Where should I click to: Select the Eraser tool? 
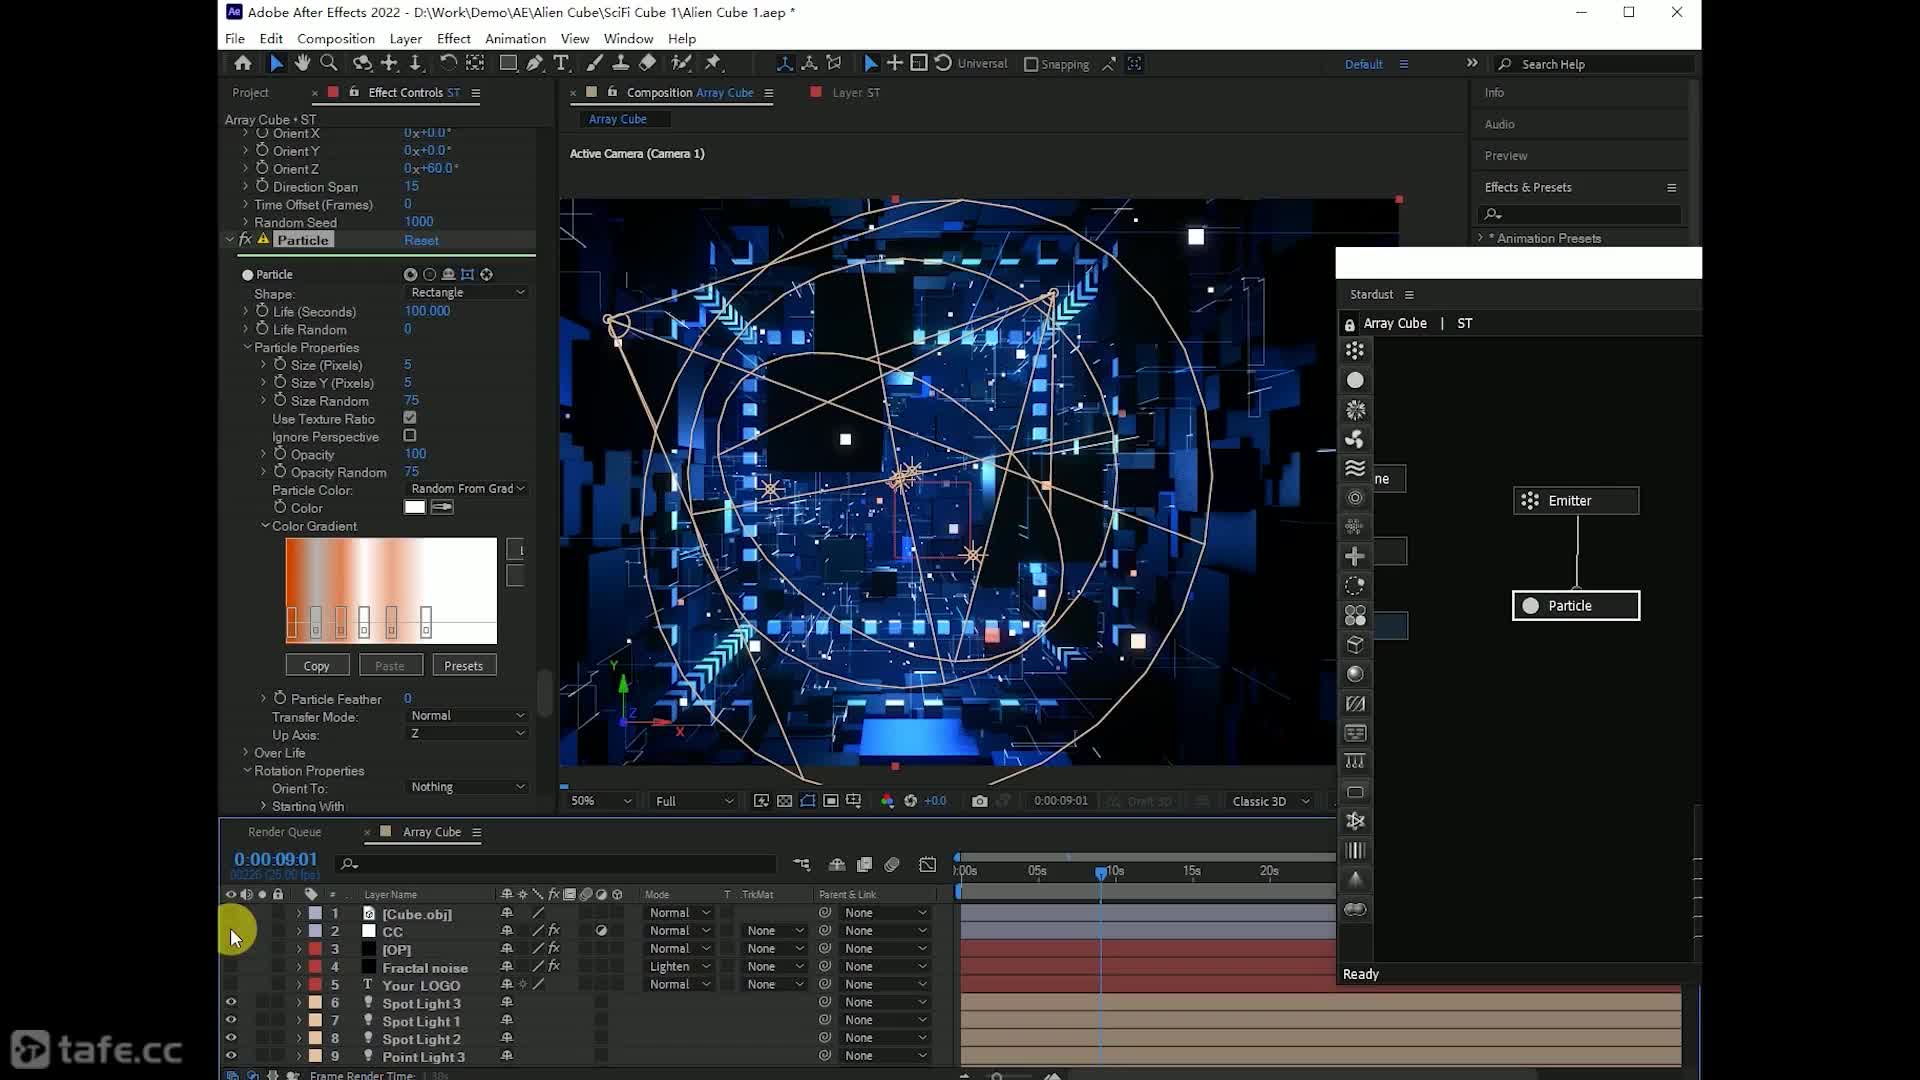(x=647, y=63)
